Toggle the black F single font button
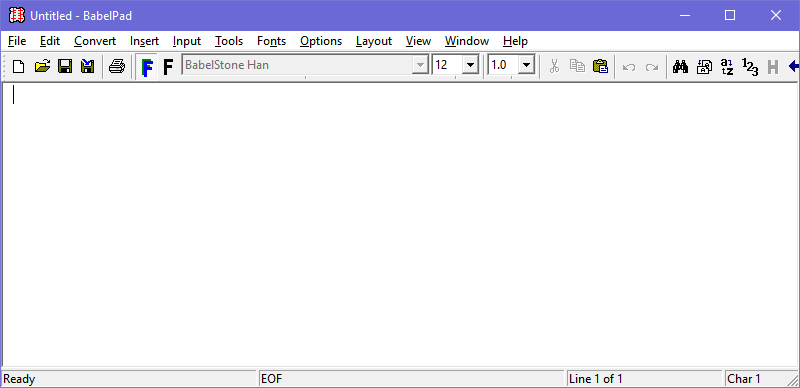 coord(168,67)
